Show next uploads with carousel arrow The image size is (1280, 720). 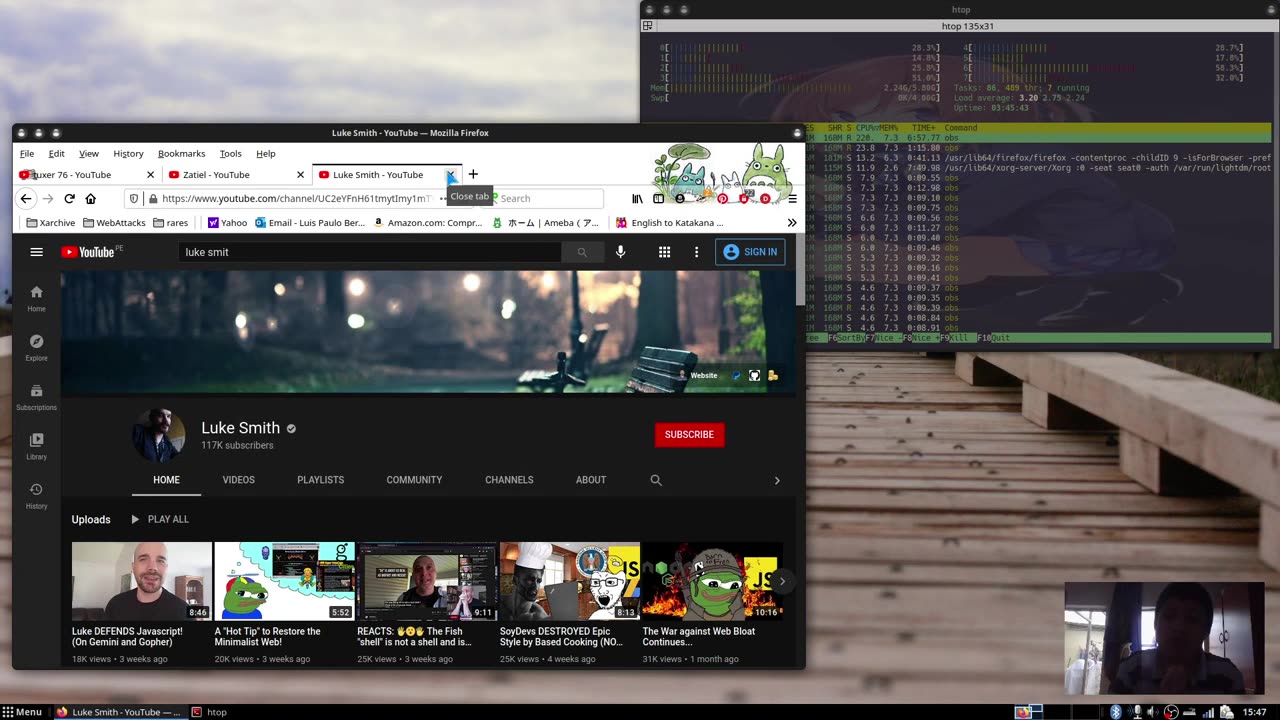(782, 580)
